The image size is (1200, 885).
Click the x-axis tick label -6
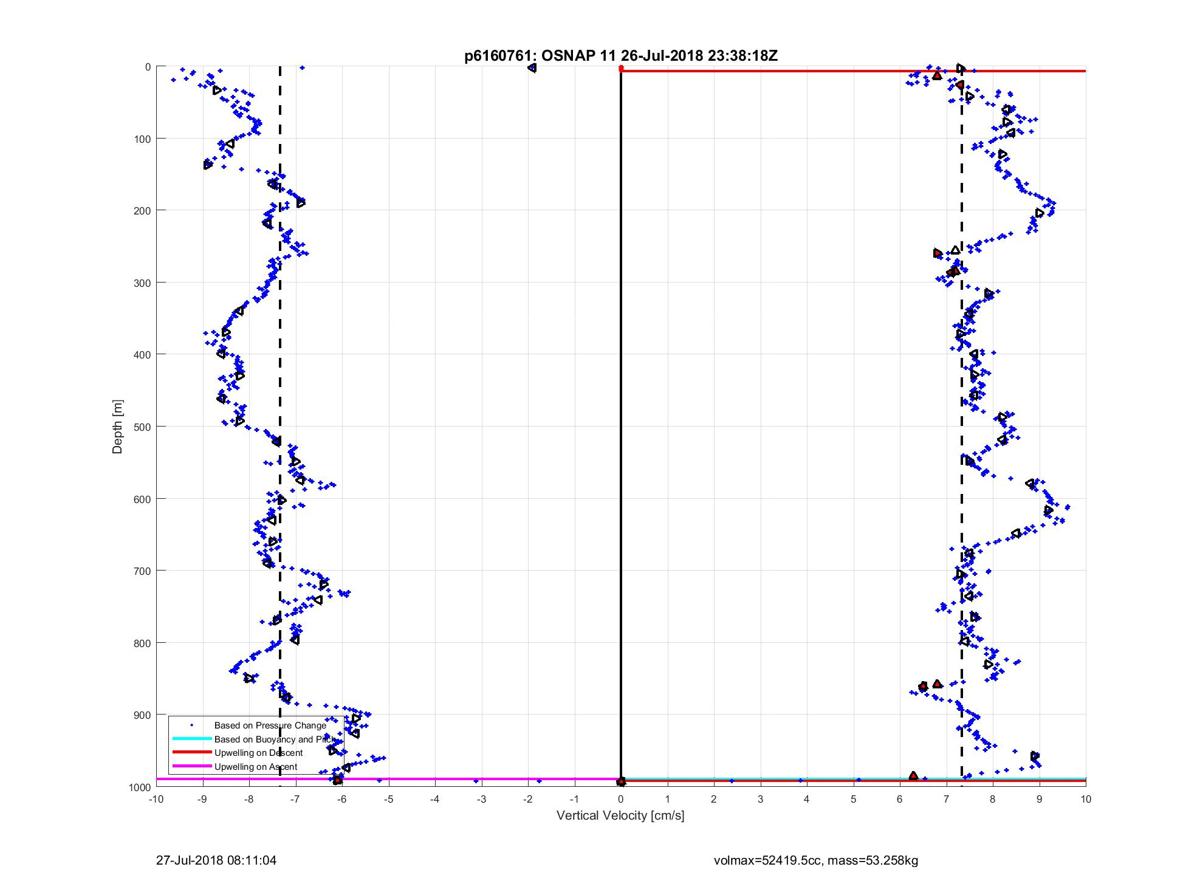pos(341,799)
